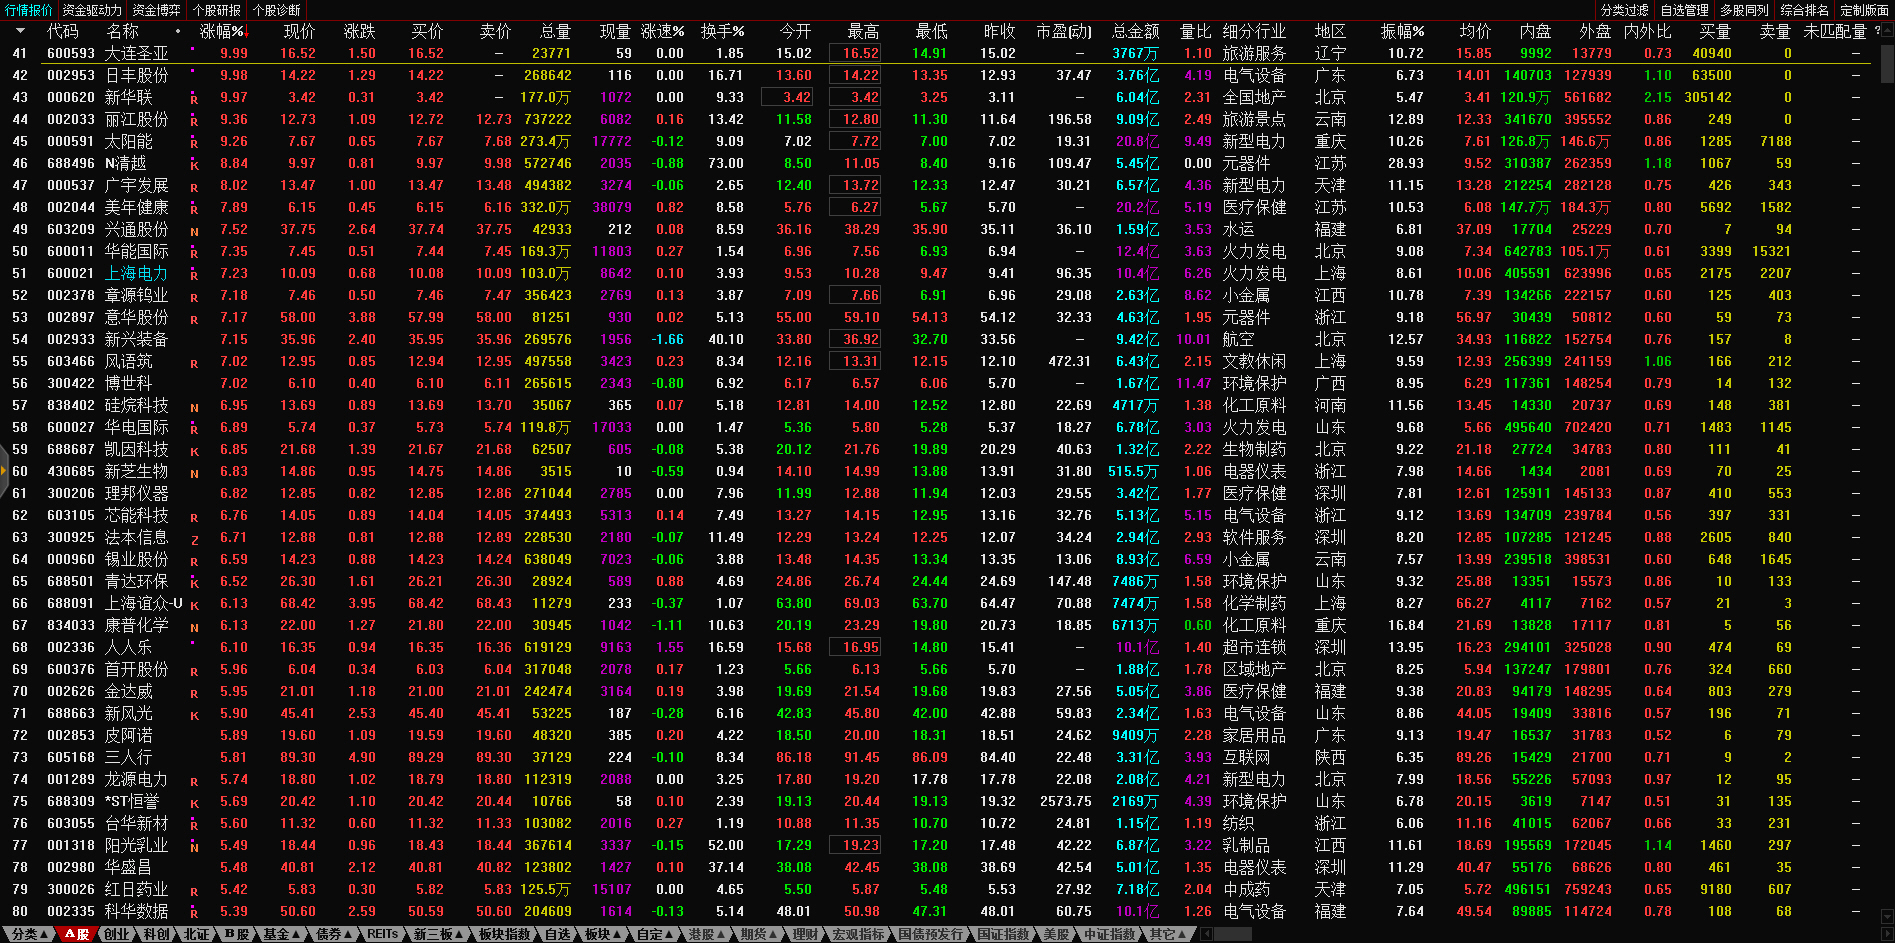The width and height of the screenshot is (1895, 943).
Task: Click the 综合排名 button
Action: [1805, 10]
